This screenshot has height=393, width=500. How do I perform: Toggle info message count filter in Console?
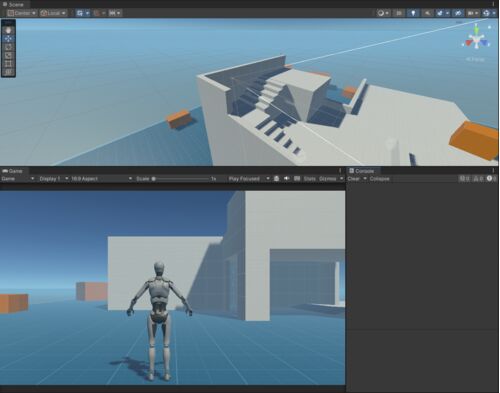pos(465,179)
